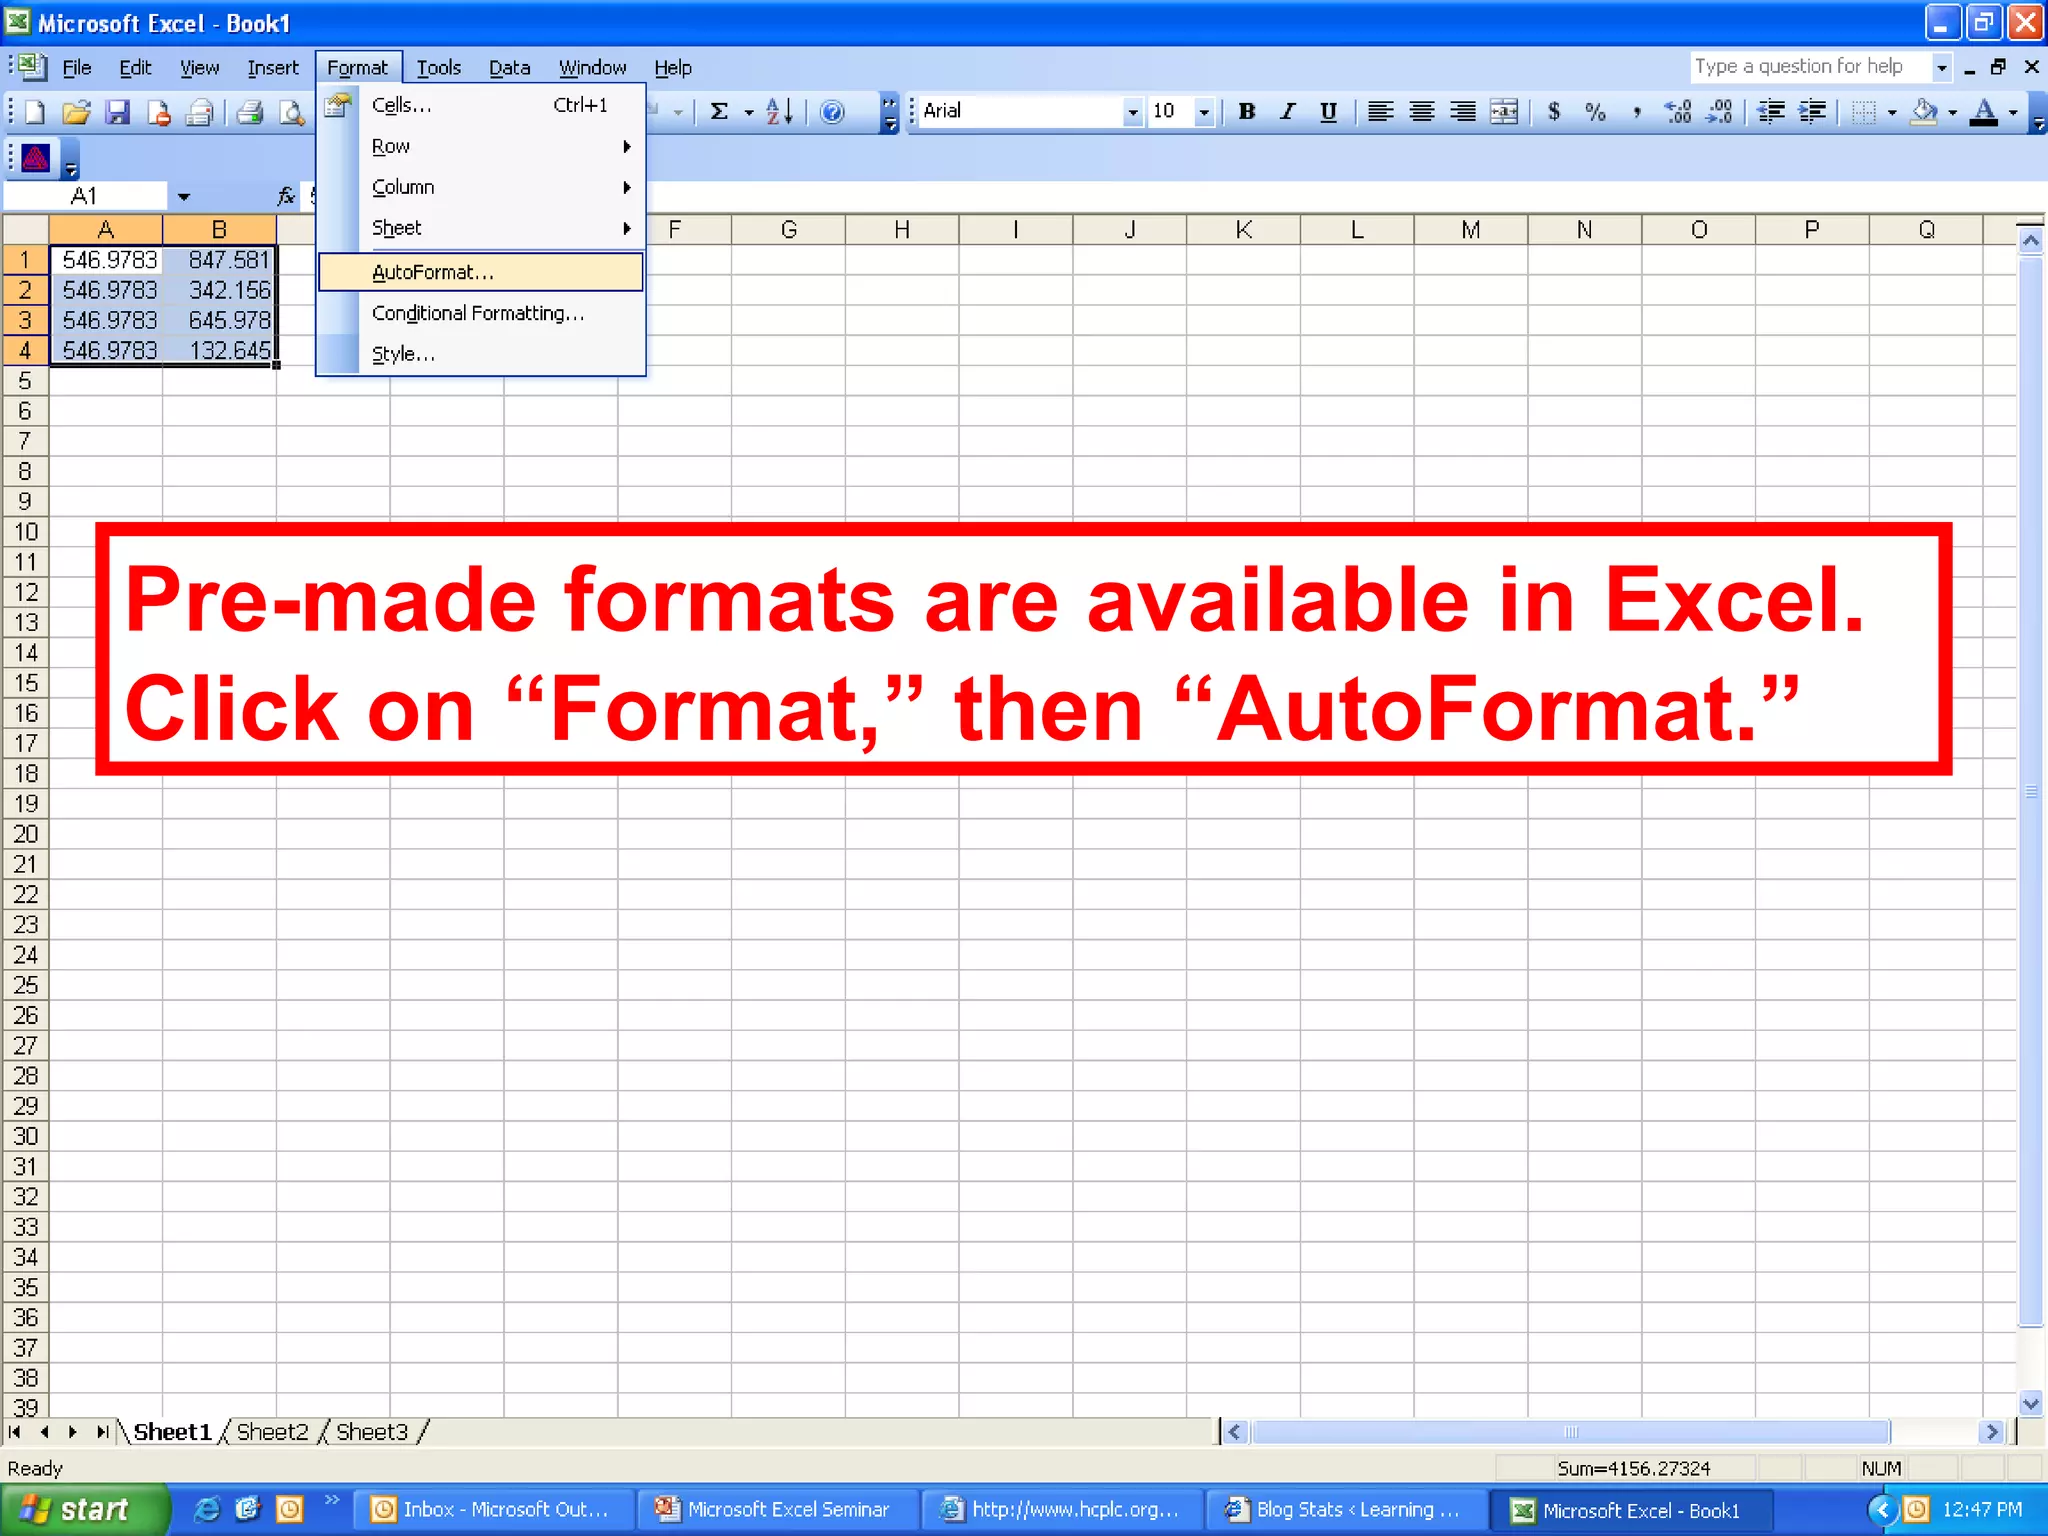This screenshot has width=2048, height=1536.
Task: Click the red triangle add-in toolbar icon
Action: [x=36, y=158]
